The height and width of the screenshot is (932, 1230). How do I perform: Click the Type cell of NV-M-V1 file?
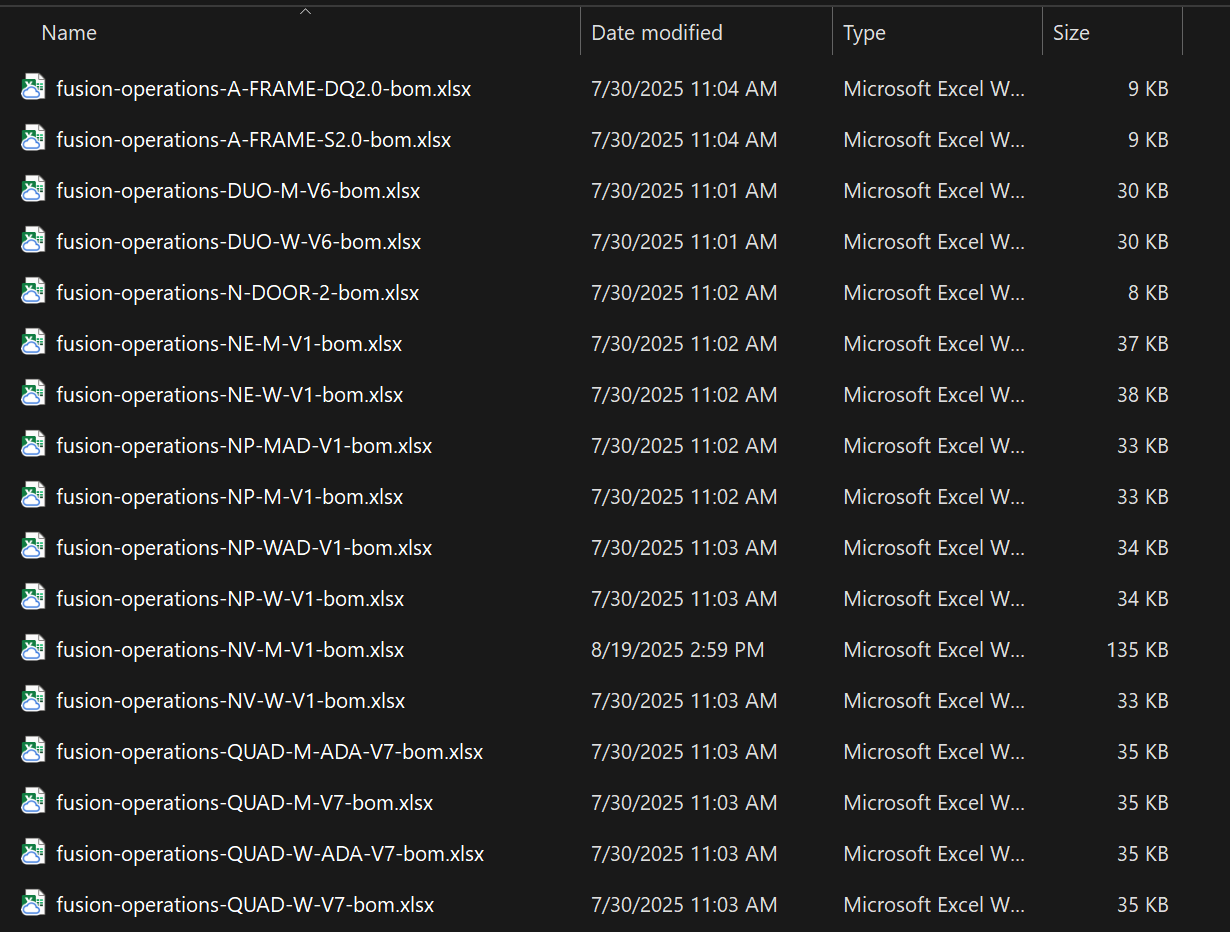[934, 649]
